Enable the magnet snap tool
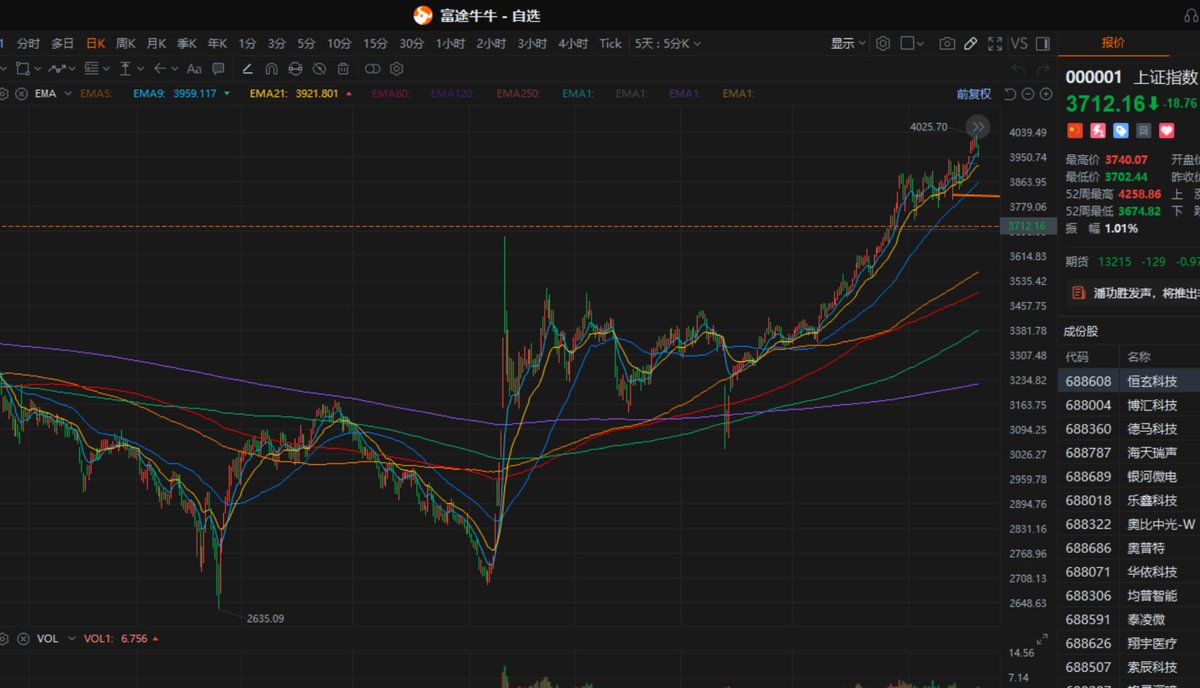 pos(271,68)
